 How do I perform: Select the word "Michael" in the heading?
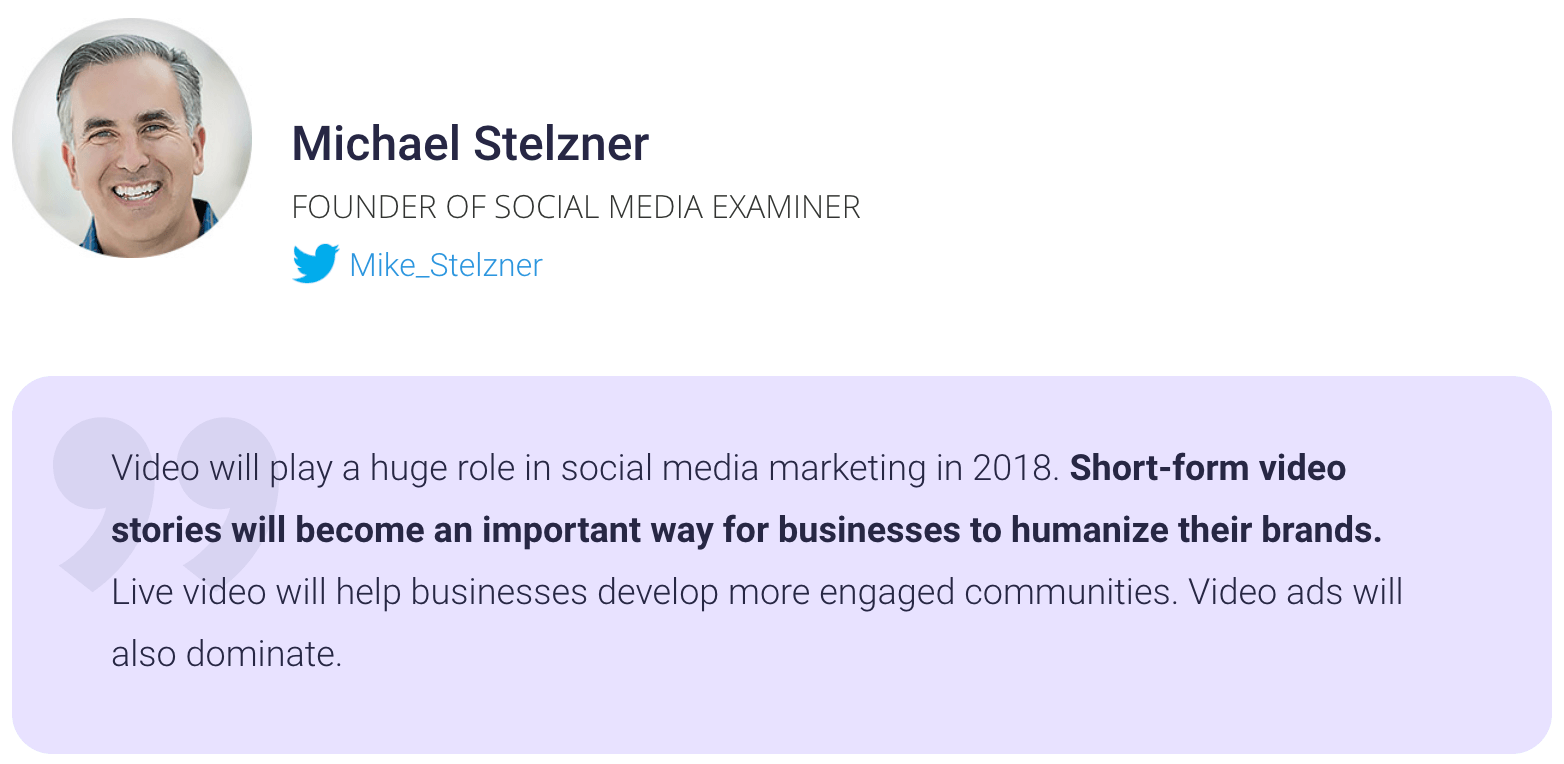click(376, 143)
